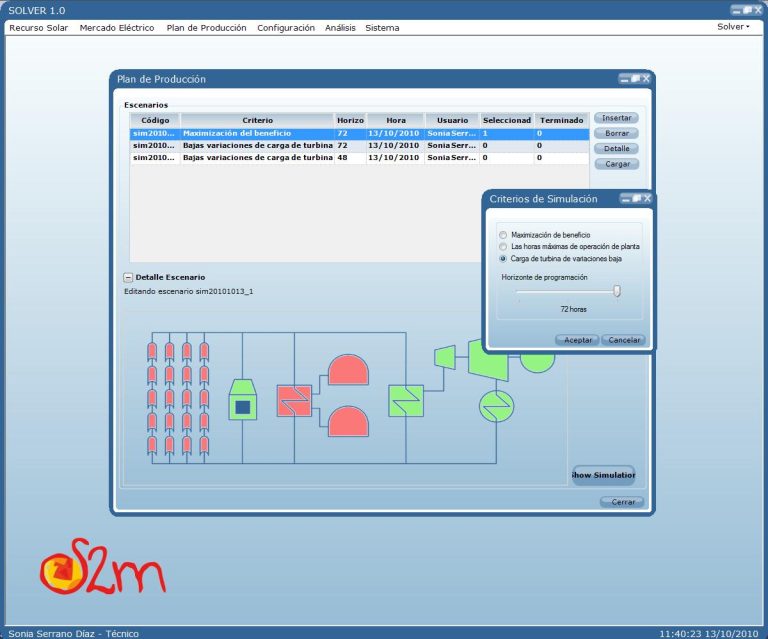Choose Las horas máximas de operación option
Viewport: 768px width, 639px height.
click(503, 246)
